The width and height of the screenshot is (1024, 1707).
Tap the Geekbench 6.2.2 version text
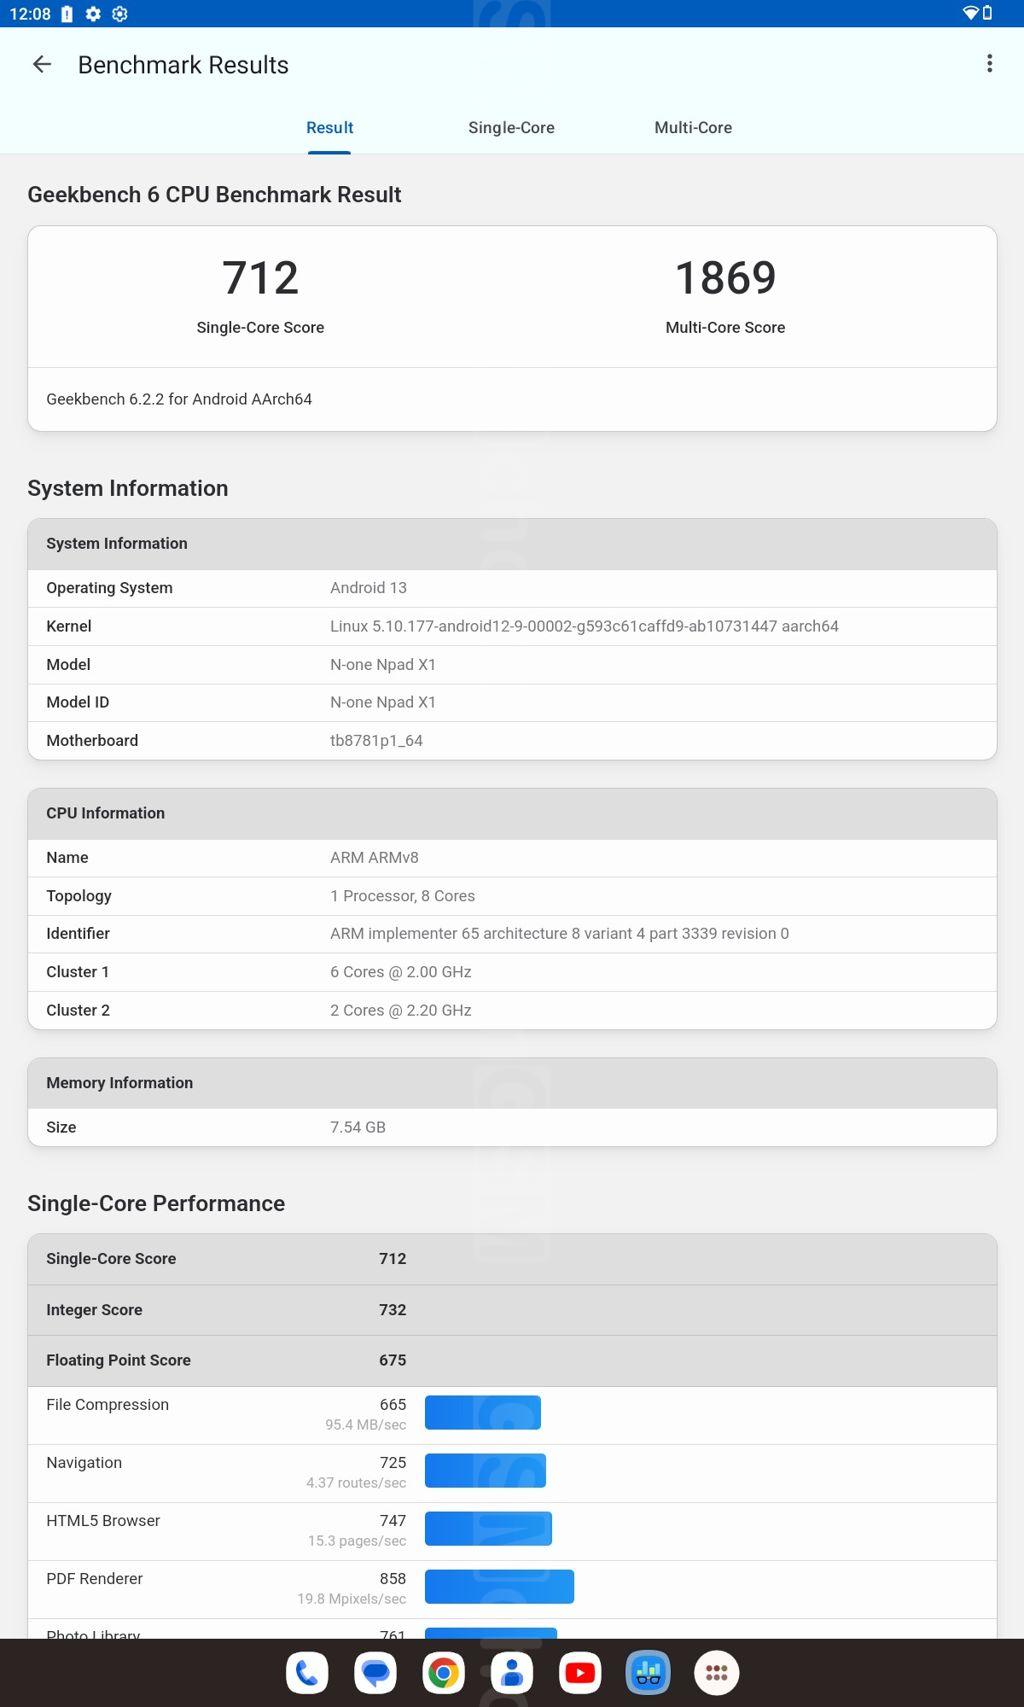tap(179, 399)
